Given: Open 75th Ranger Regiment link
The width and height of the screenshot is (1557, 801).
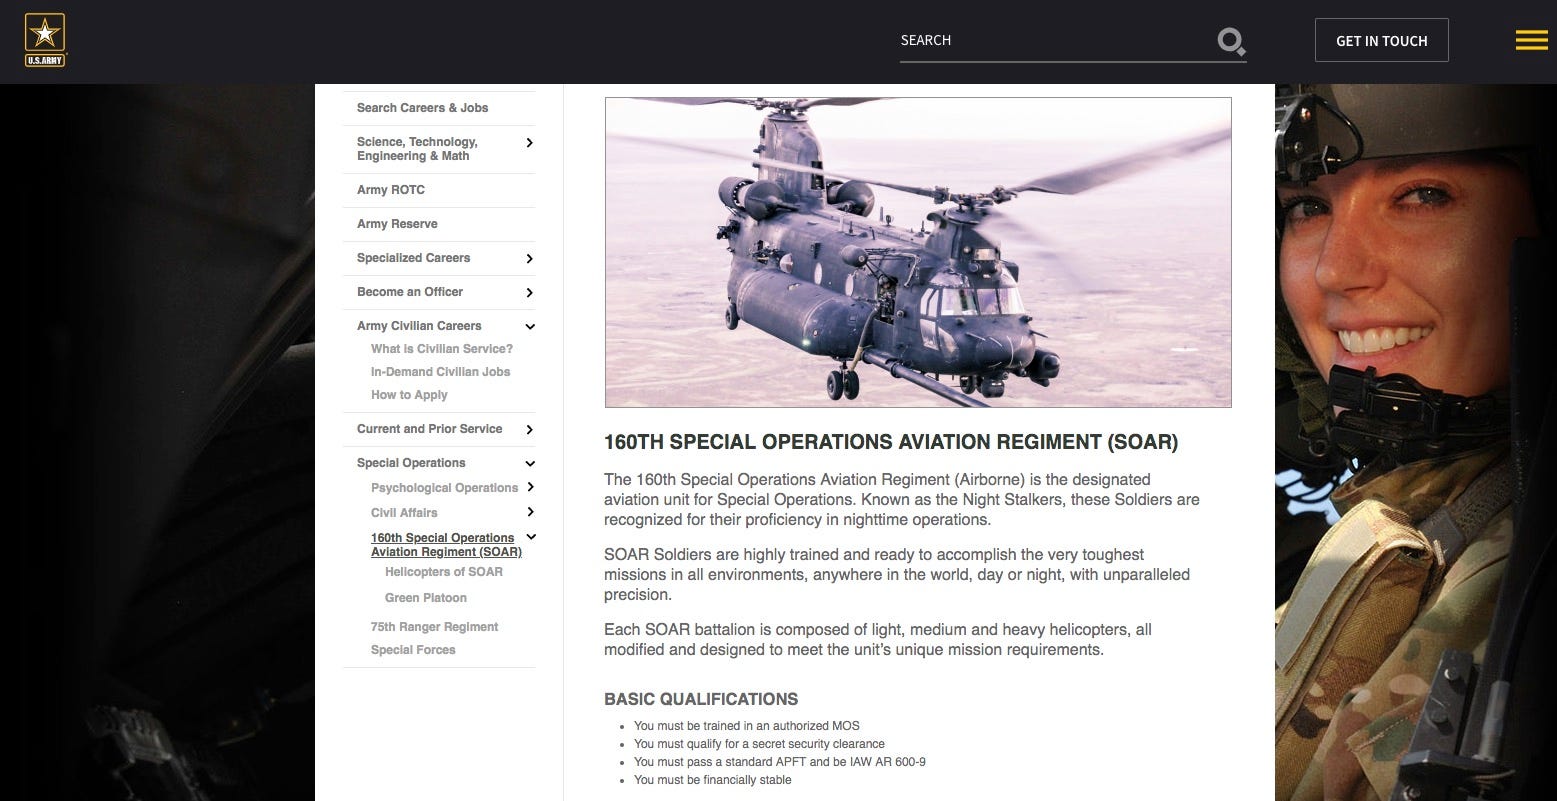Looking at the screenshot, I should 434,627.
